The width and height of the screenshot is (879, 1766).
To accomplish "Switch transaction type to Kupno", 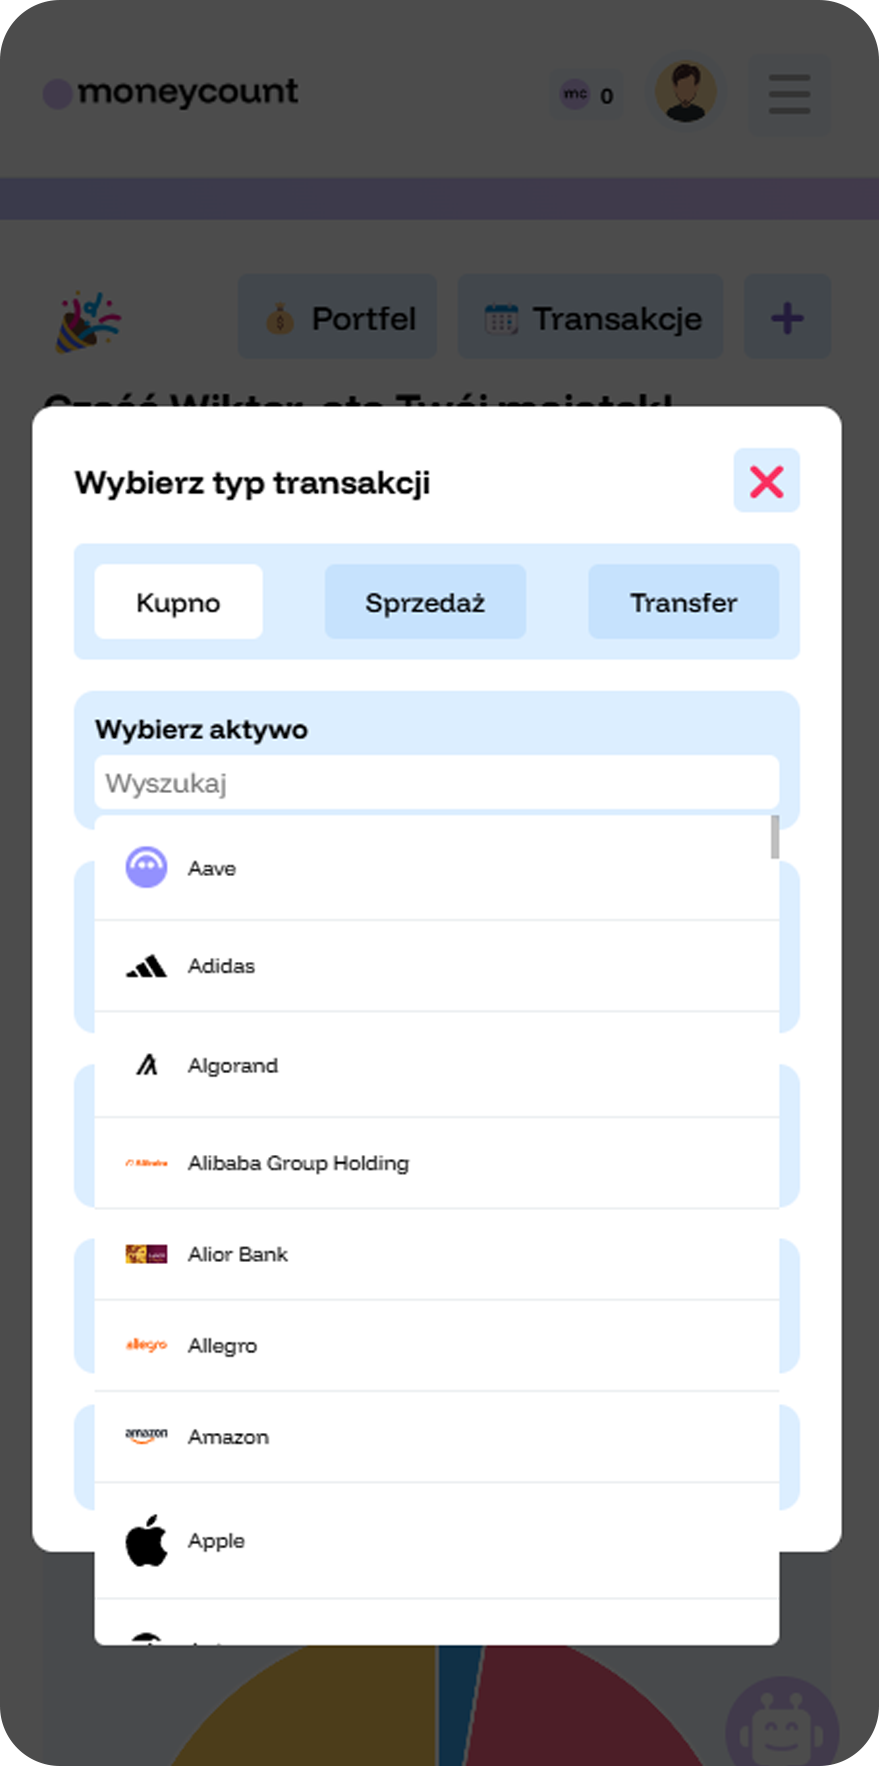I will [x=178, y=602].
